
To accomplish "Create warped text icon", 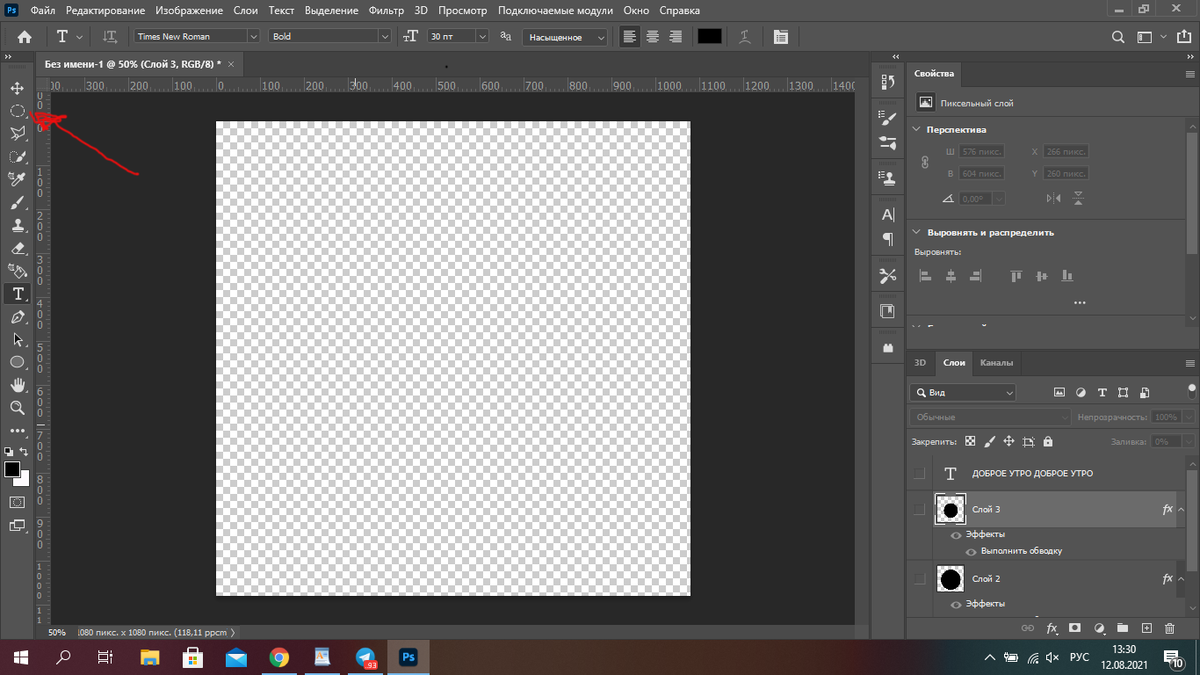I will [x=744, y=36].
